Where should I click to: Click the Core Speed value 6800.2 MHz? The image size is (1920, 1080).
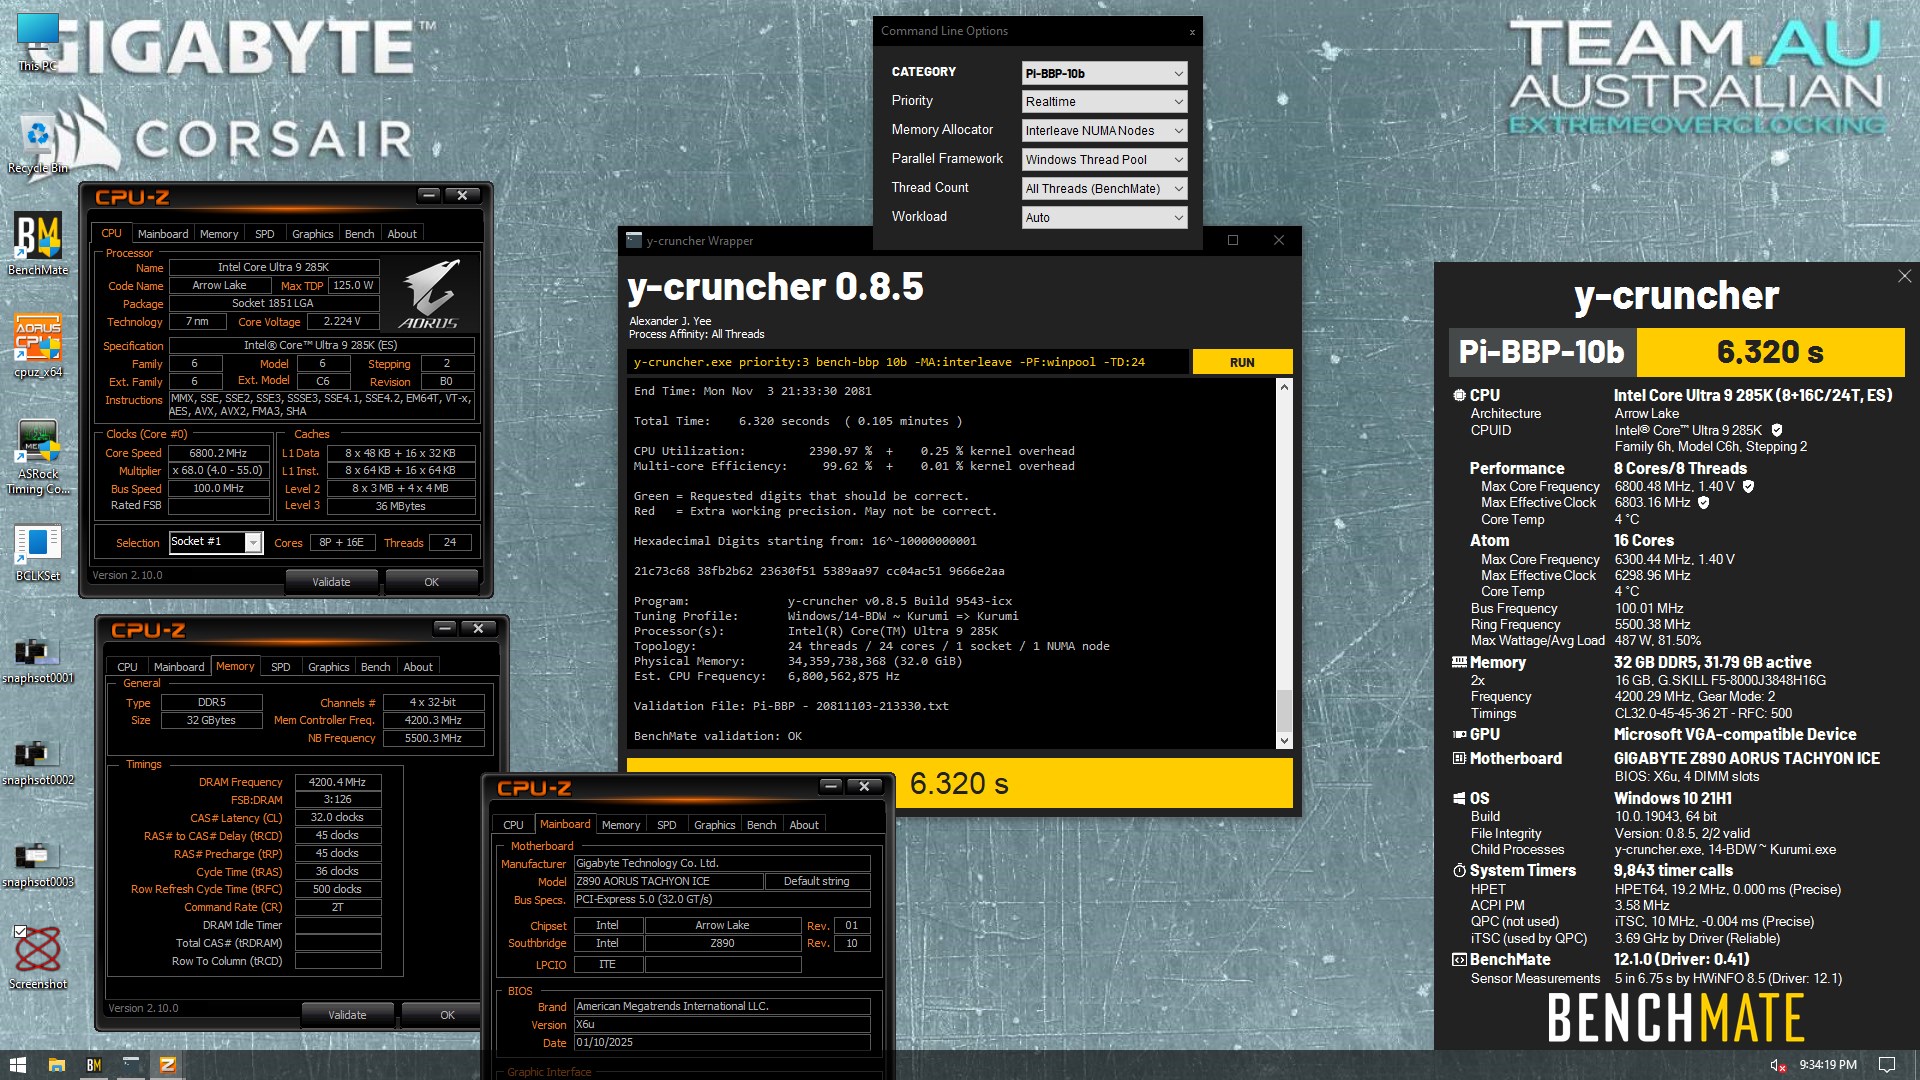coord(218,453)
